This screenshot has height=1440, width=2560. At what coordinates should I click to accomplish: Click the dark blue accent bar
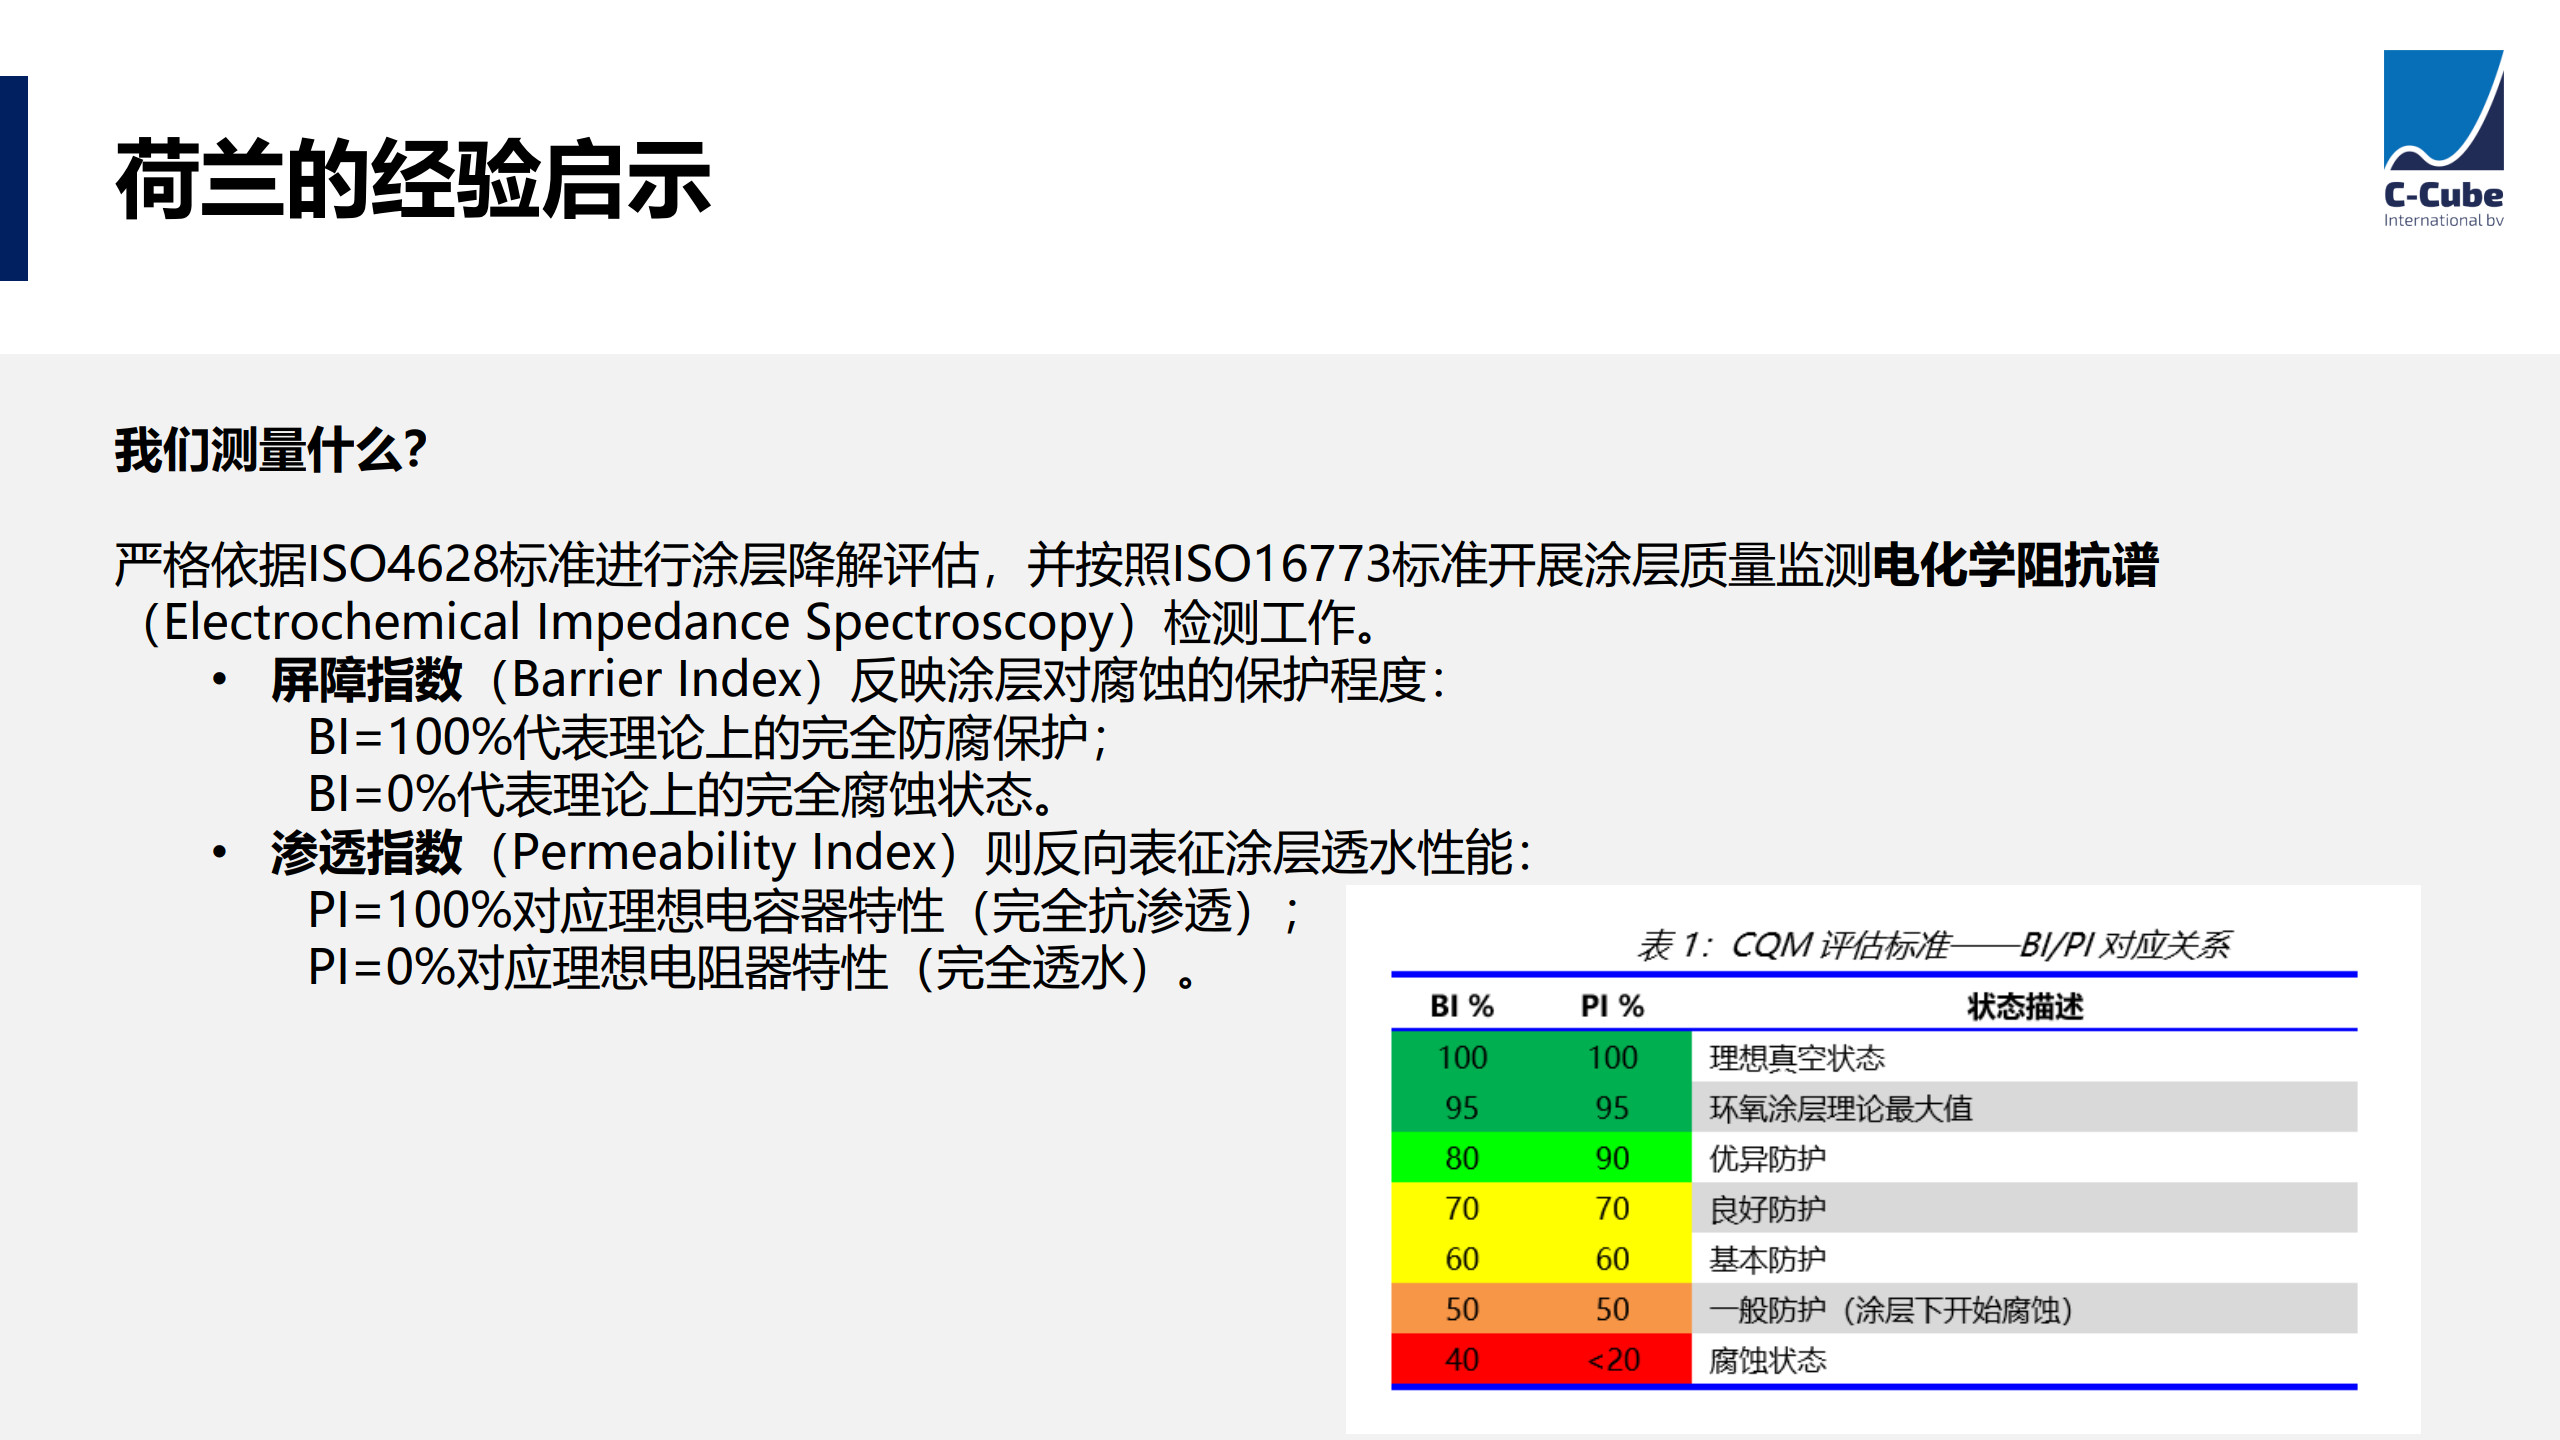(14, 178)
